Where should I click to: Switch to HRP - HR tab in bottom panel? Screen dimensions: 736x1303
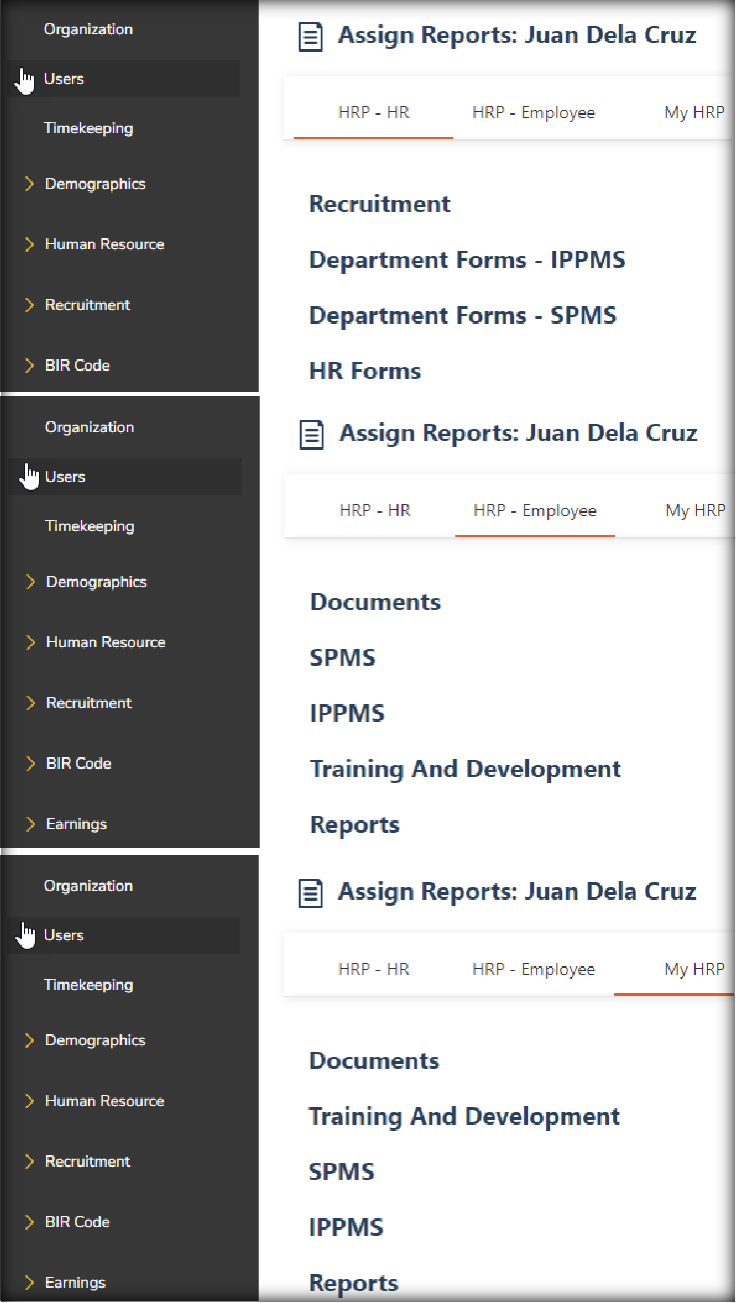pos(373,970)
